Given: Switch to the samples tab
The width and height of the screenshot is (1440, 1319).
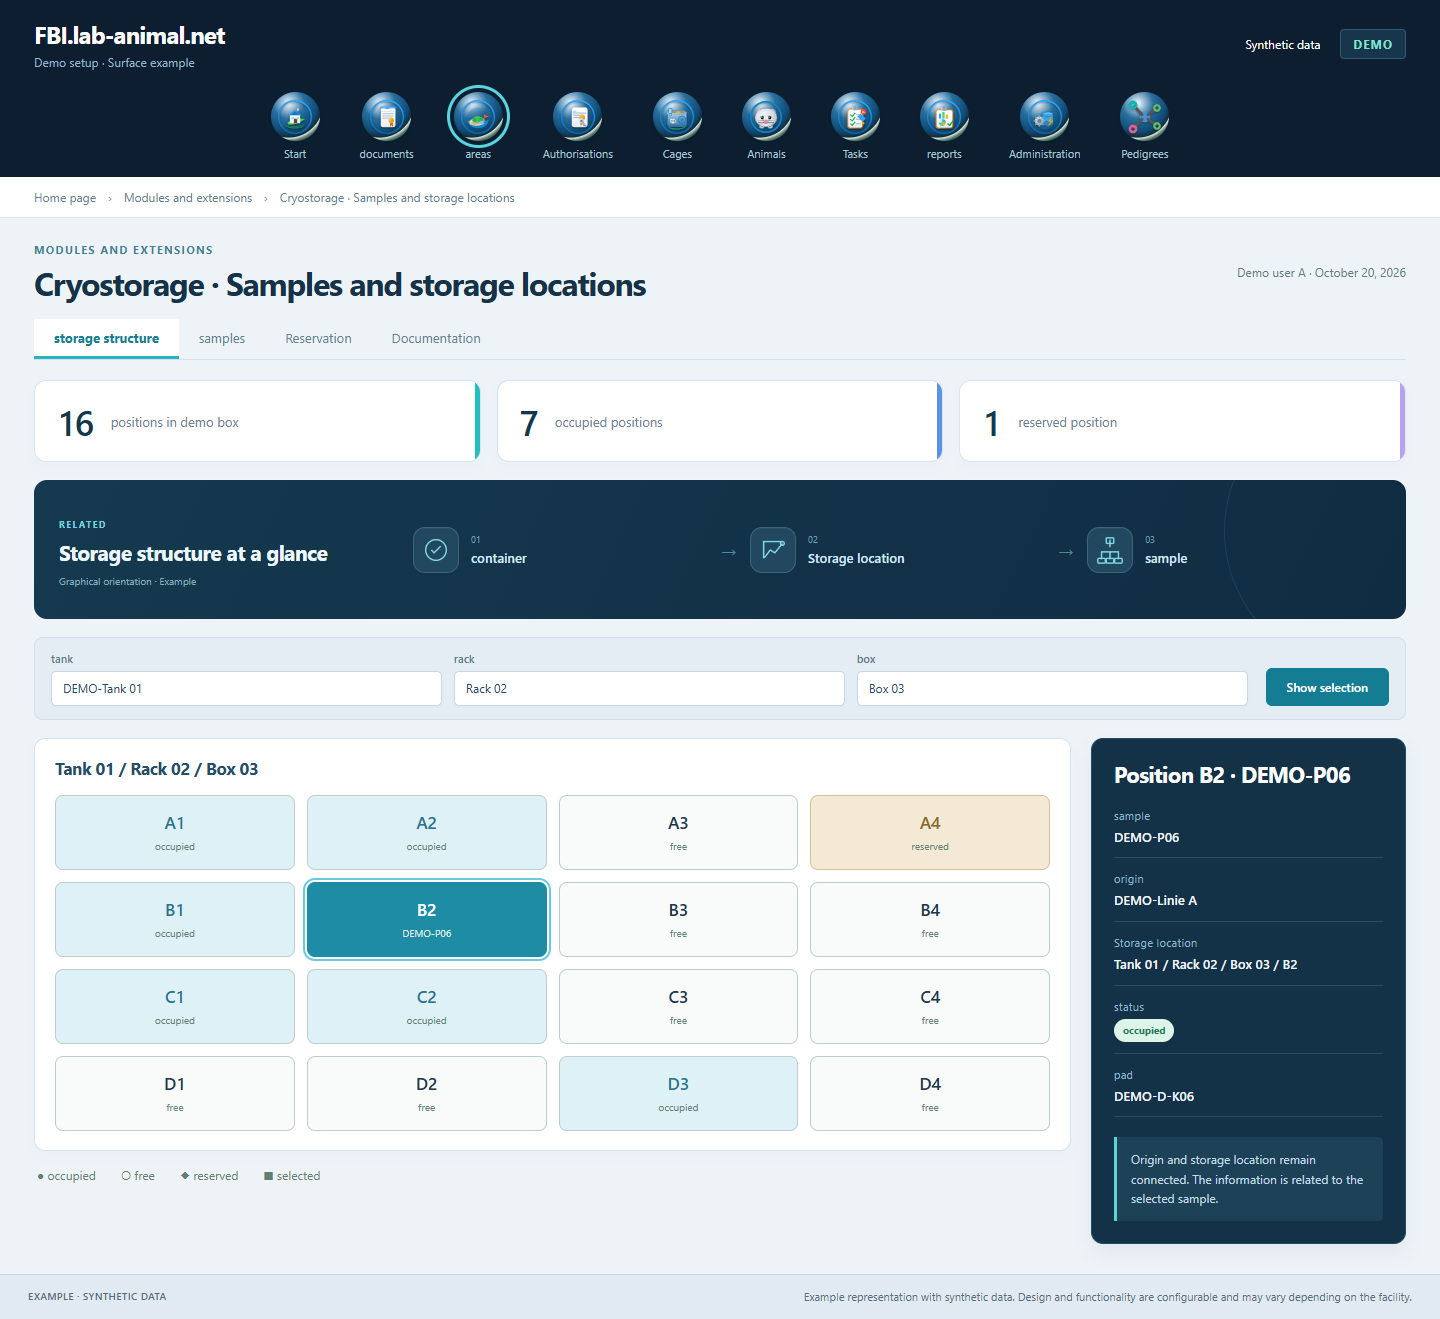Looking at the screenshot, I should (222, 339).
